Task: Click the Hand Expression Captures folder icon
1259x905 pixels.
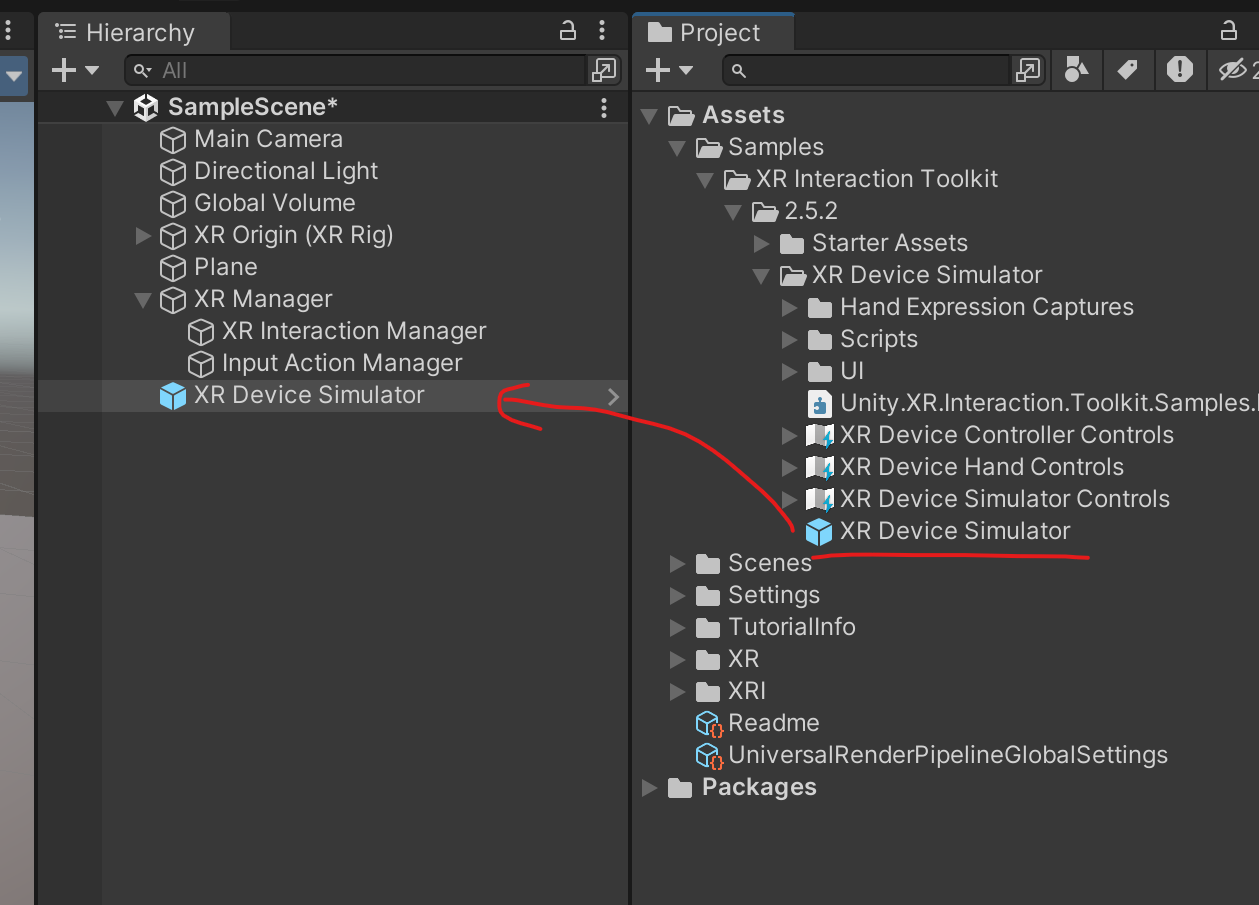Action: coord(821,307)
